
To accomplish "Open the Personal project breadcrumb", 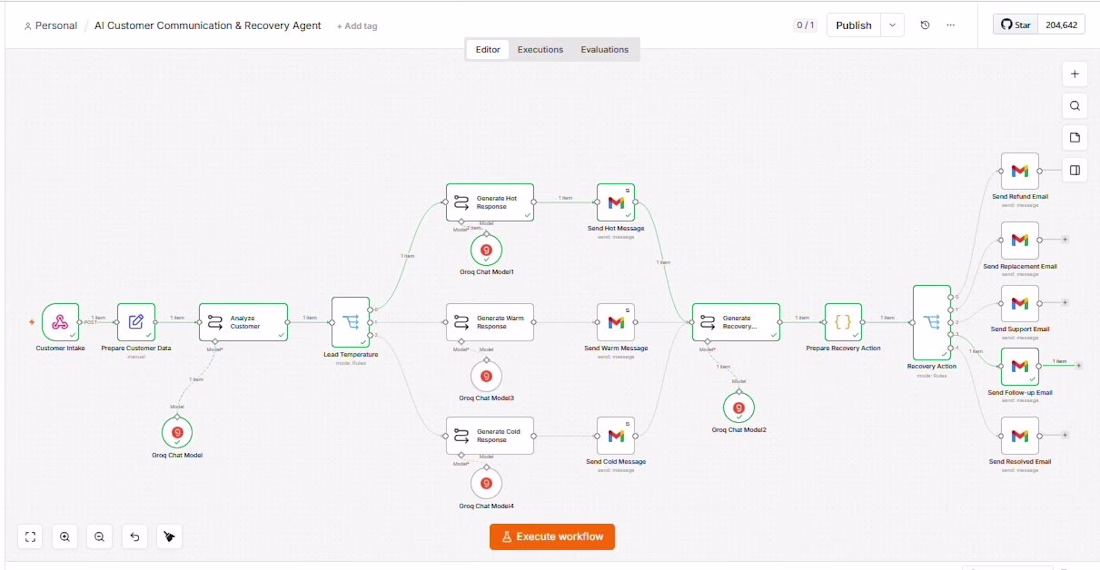I will click(51, 25).
